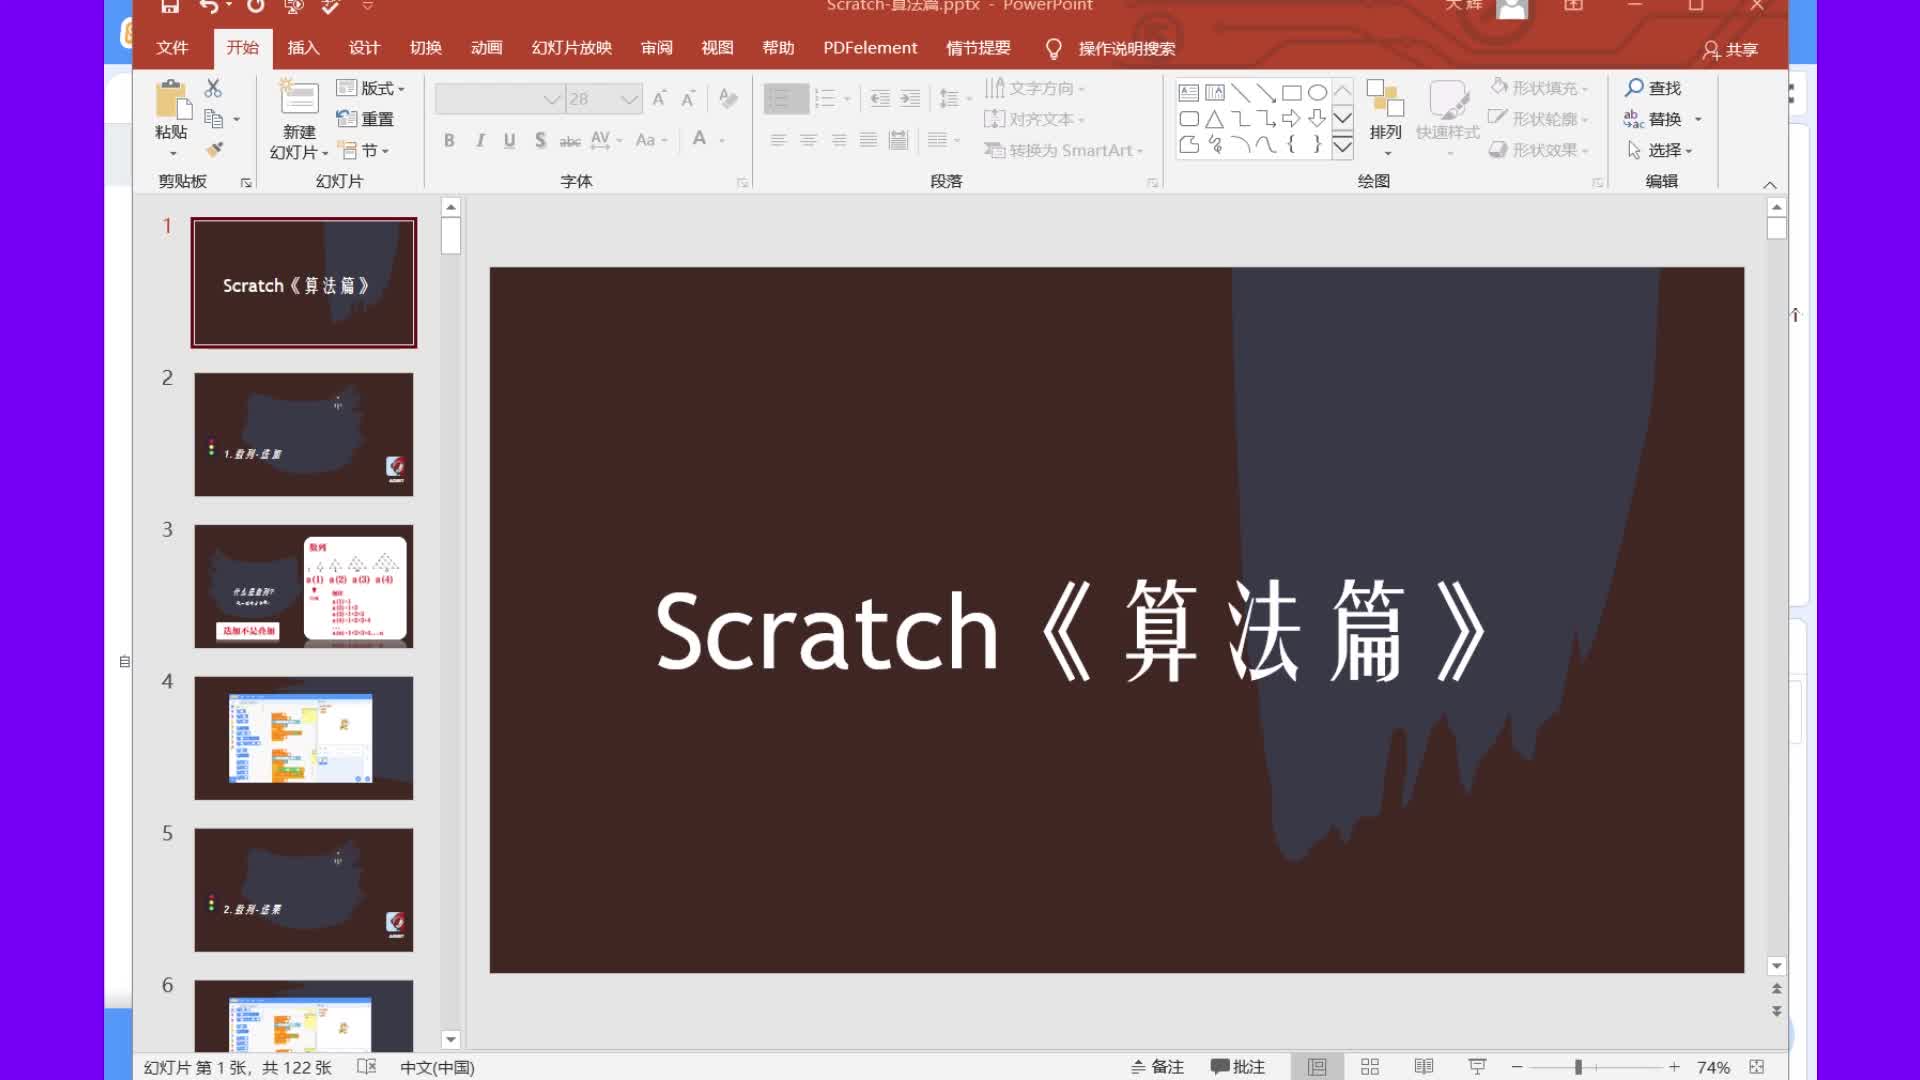This screenshot has height=1080, width=1920.
Task: Select the Text Box shape icon
Action: click(x=1189, y=93)
